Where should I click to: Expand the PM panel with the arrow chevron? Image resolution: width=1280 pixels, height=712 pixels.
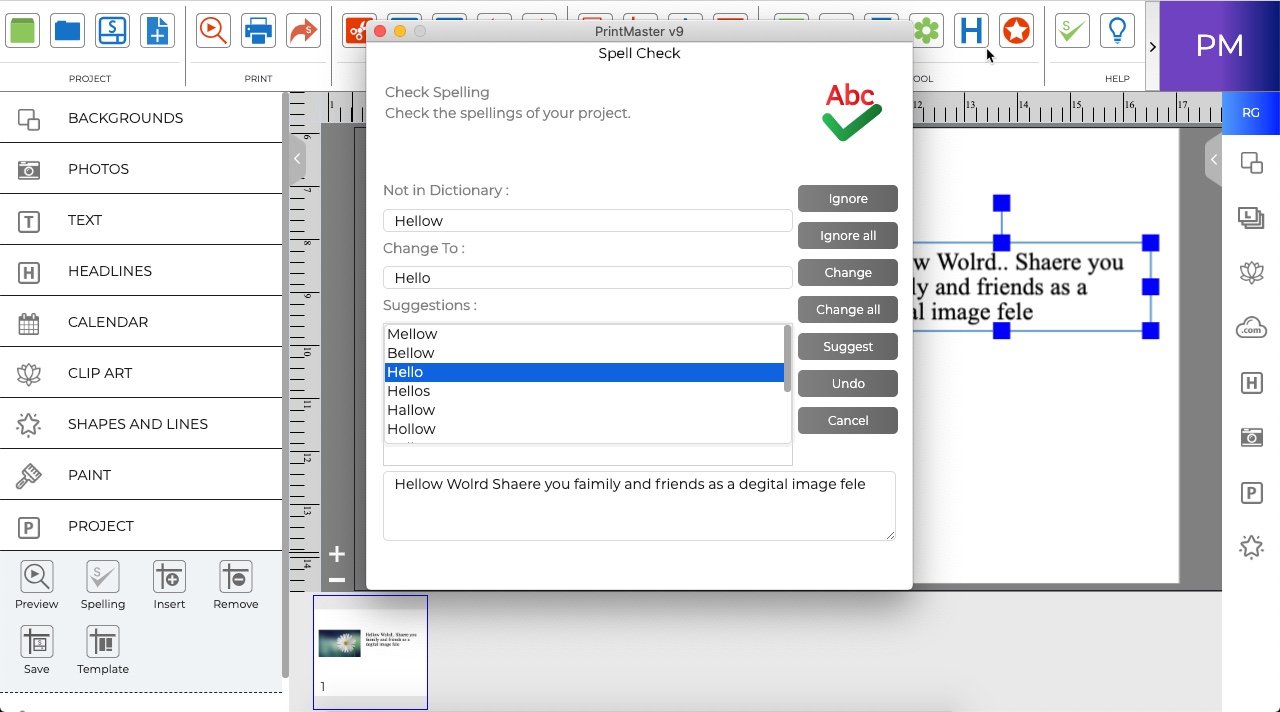(x=1152, y=46)
